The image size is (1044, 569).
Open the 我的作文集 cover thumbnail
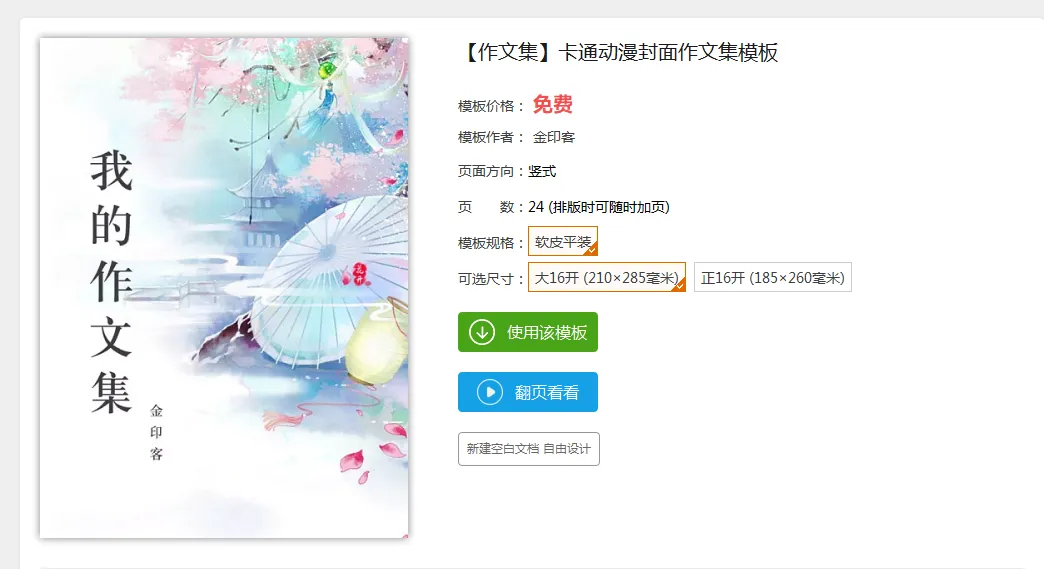[x=224, y=287]
